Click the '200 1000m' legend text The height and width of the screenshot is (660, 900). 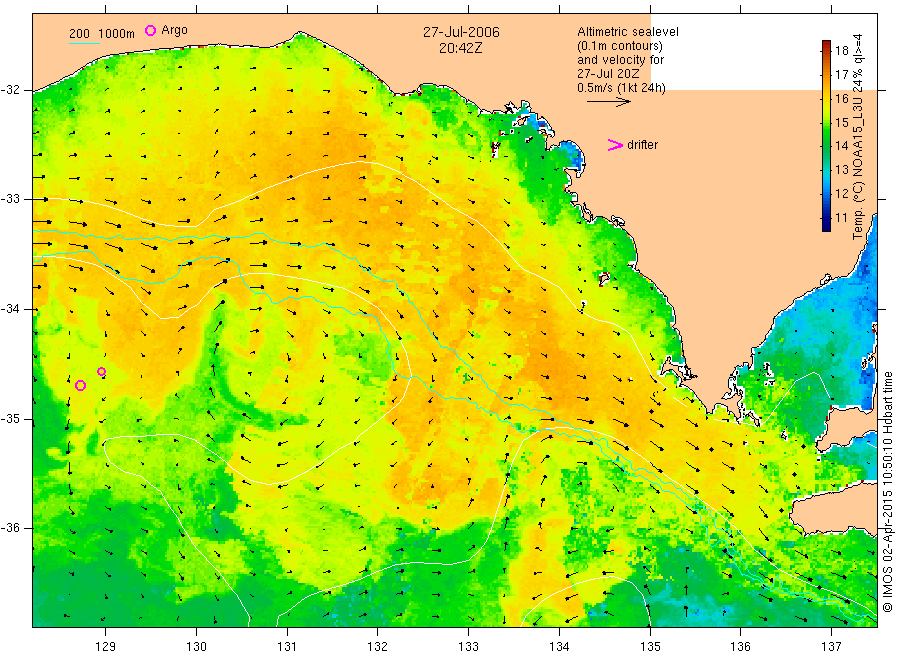coord(102,34)
